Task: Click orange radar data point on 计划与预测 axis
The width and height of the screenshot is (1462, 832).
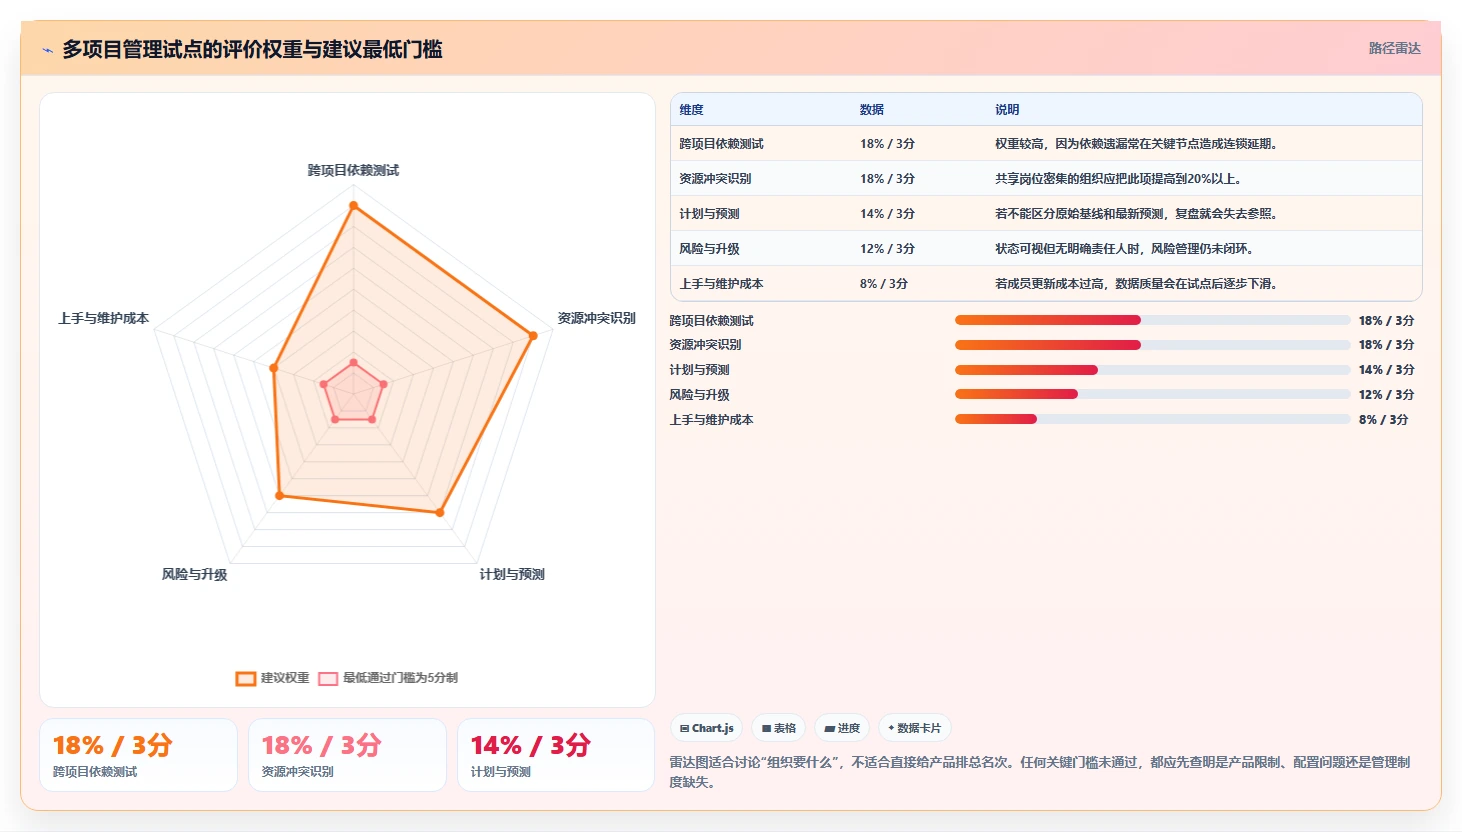Action: point(439,512)
